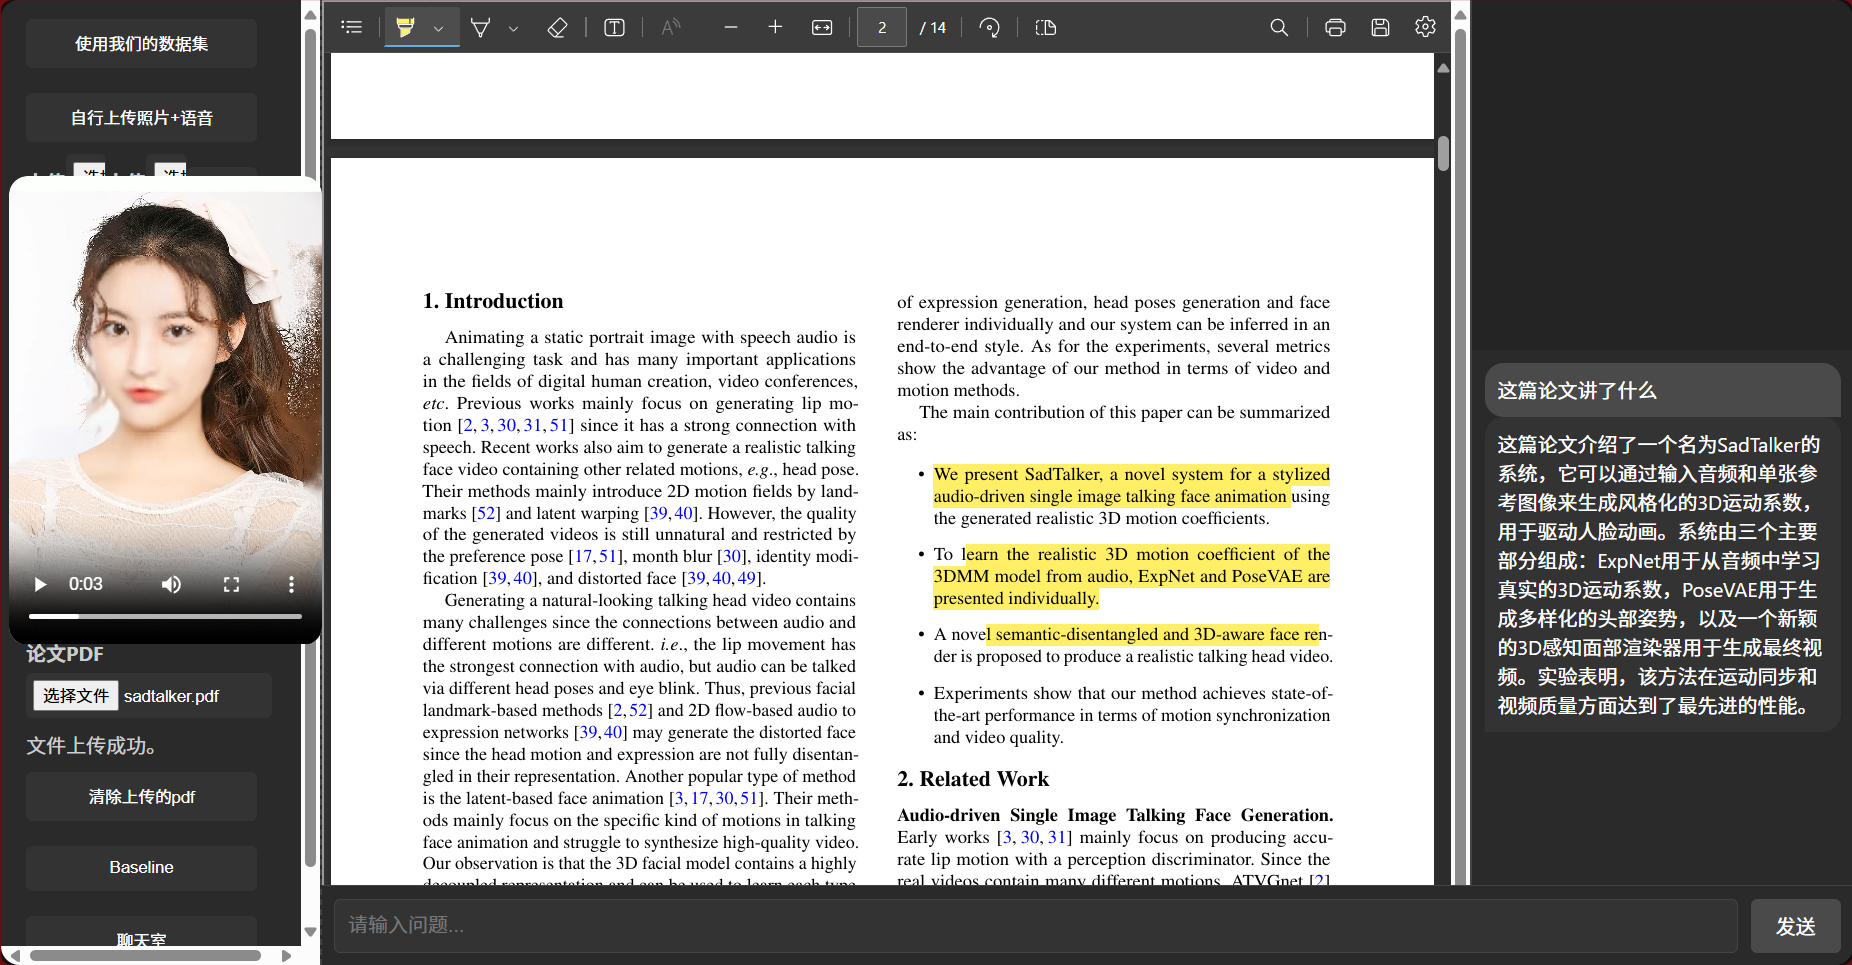
Task: Click the 论文PDF section label
Action: click(x=65, y=654)
